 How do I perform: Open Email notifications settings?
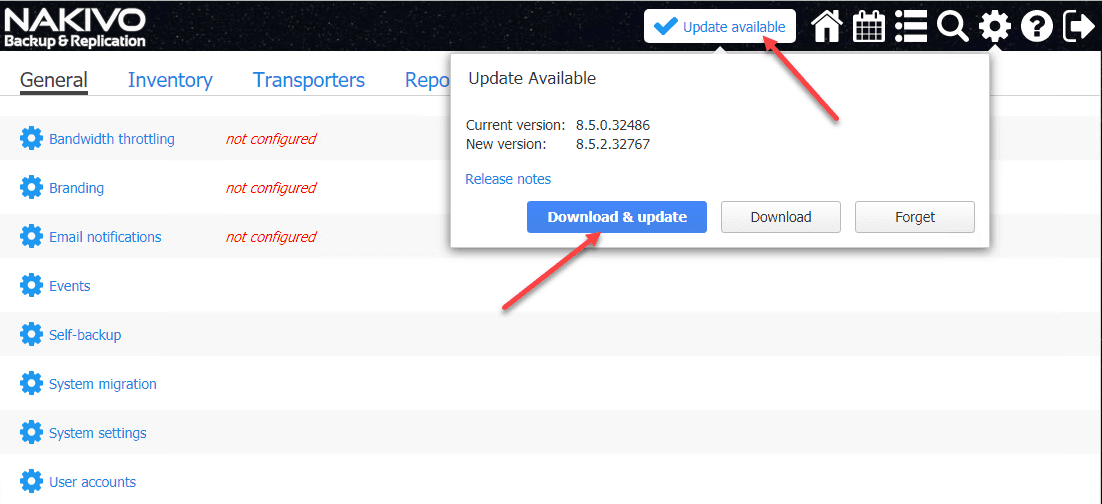(105, 237)
